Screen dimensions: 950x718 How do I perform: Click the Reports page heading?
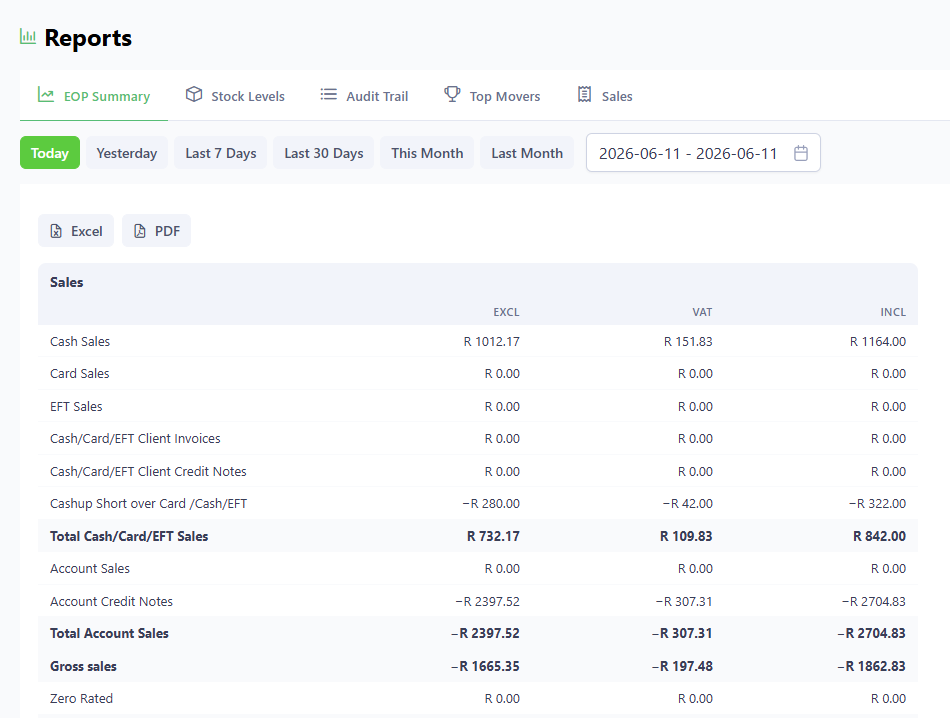(88, 38)
